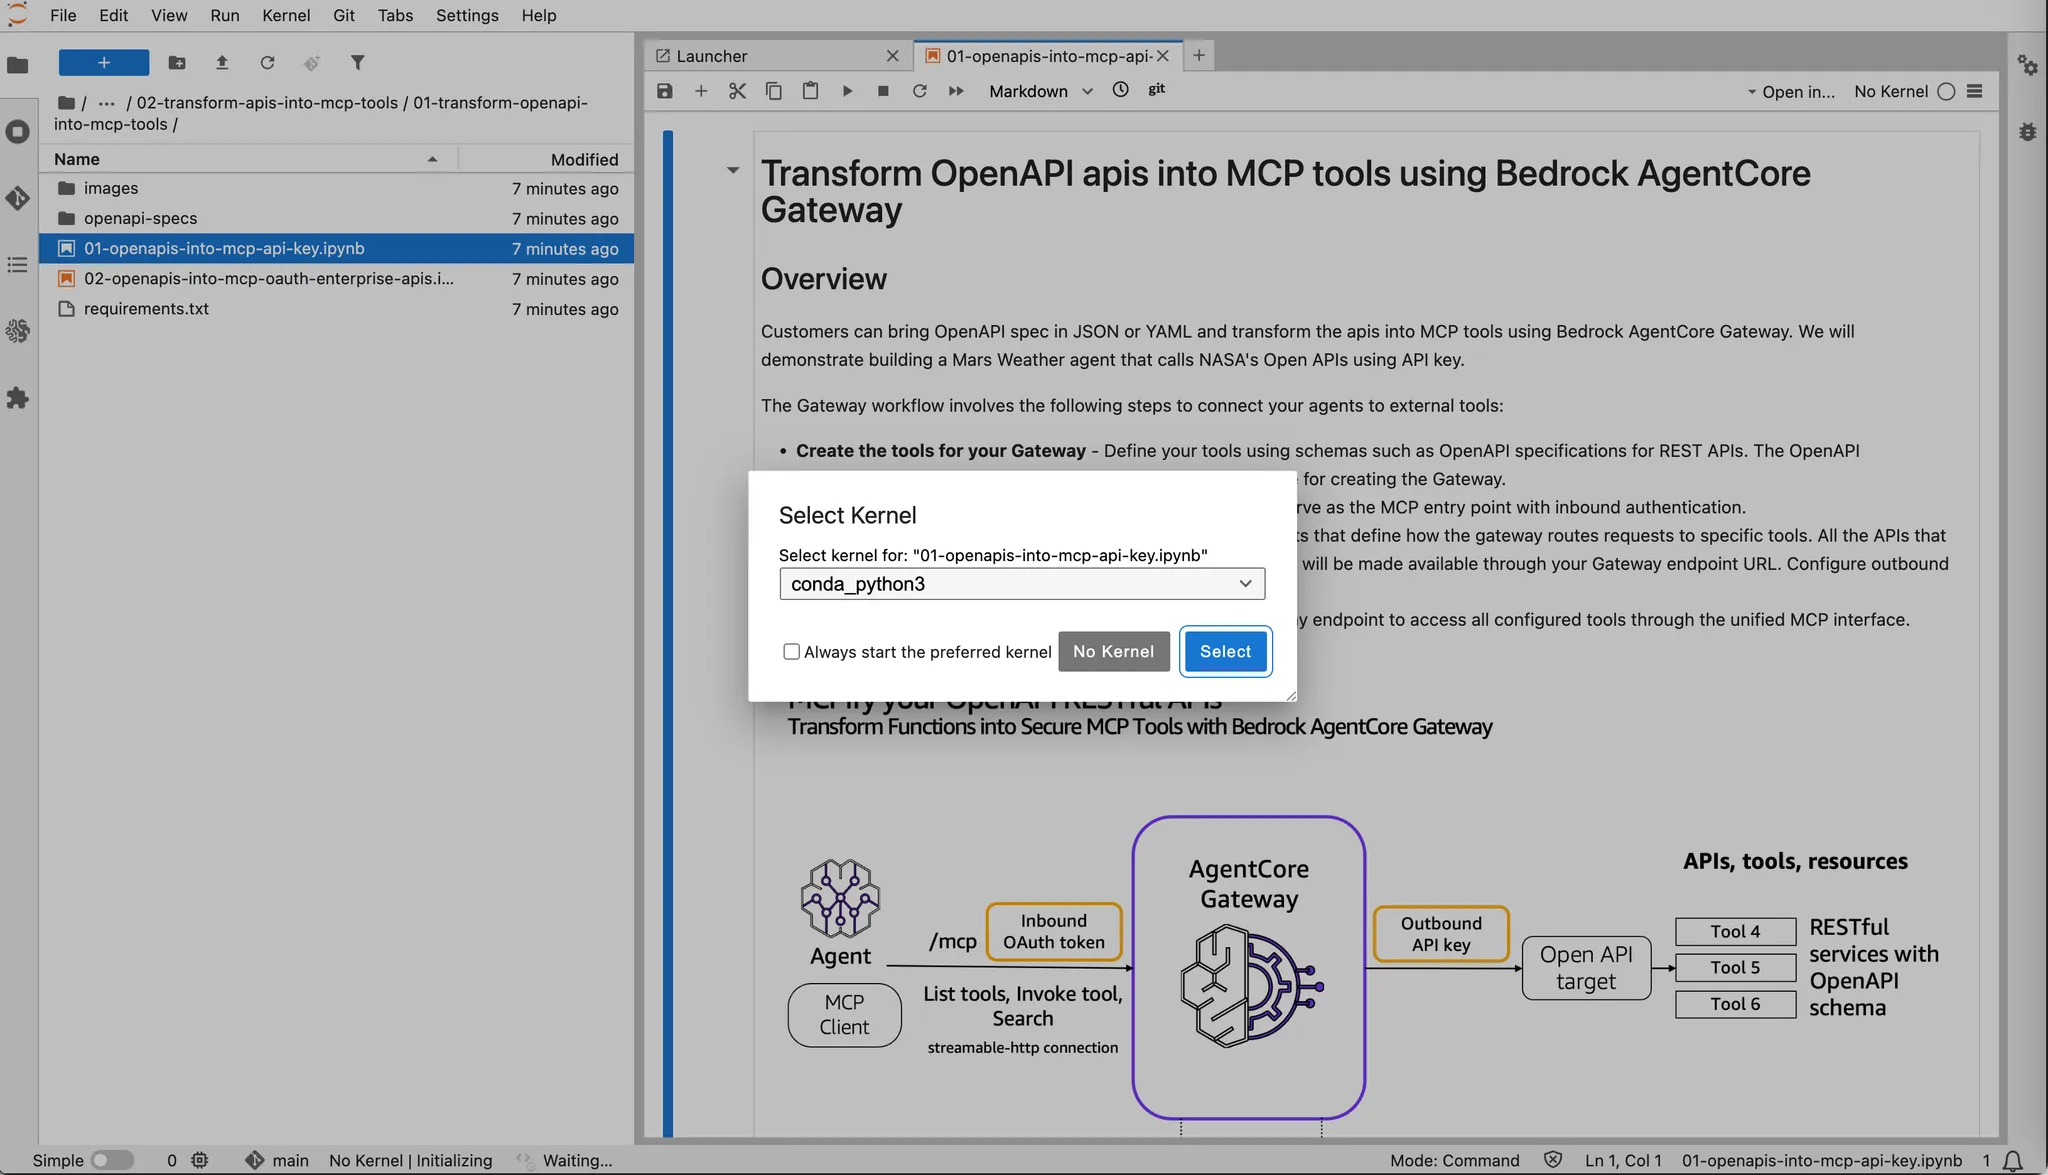
Task: Open the extension manager puzzle icon
Action: pyautogui.click(x=17, y=398)
